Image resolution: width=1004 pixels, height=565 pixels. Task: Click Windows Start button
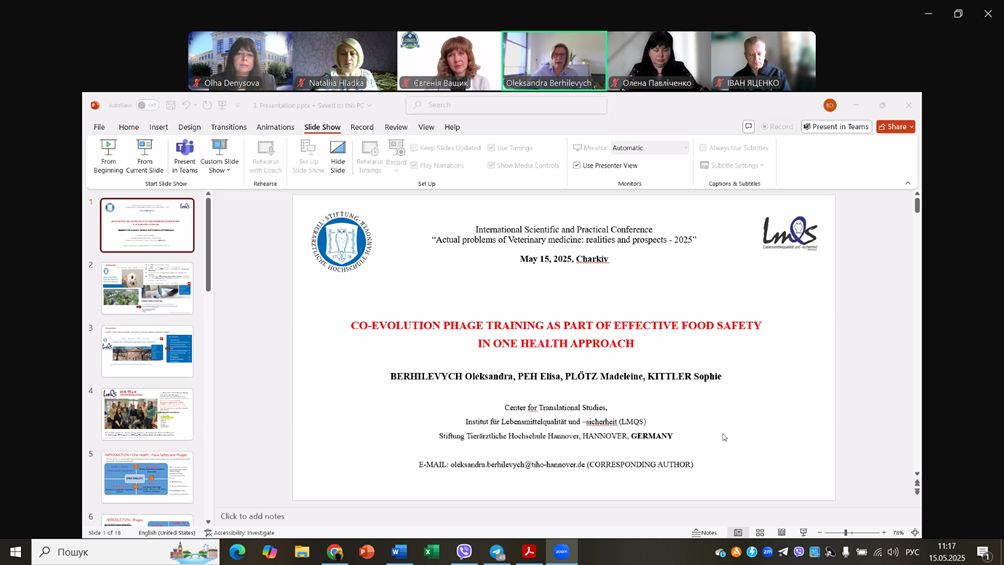point(15,552)
